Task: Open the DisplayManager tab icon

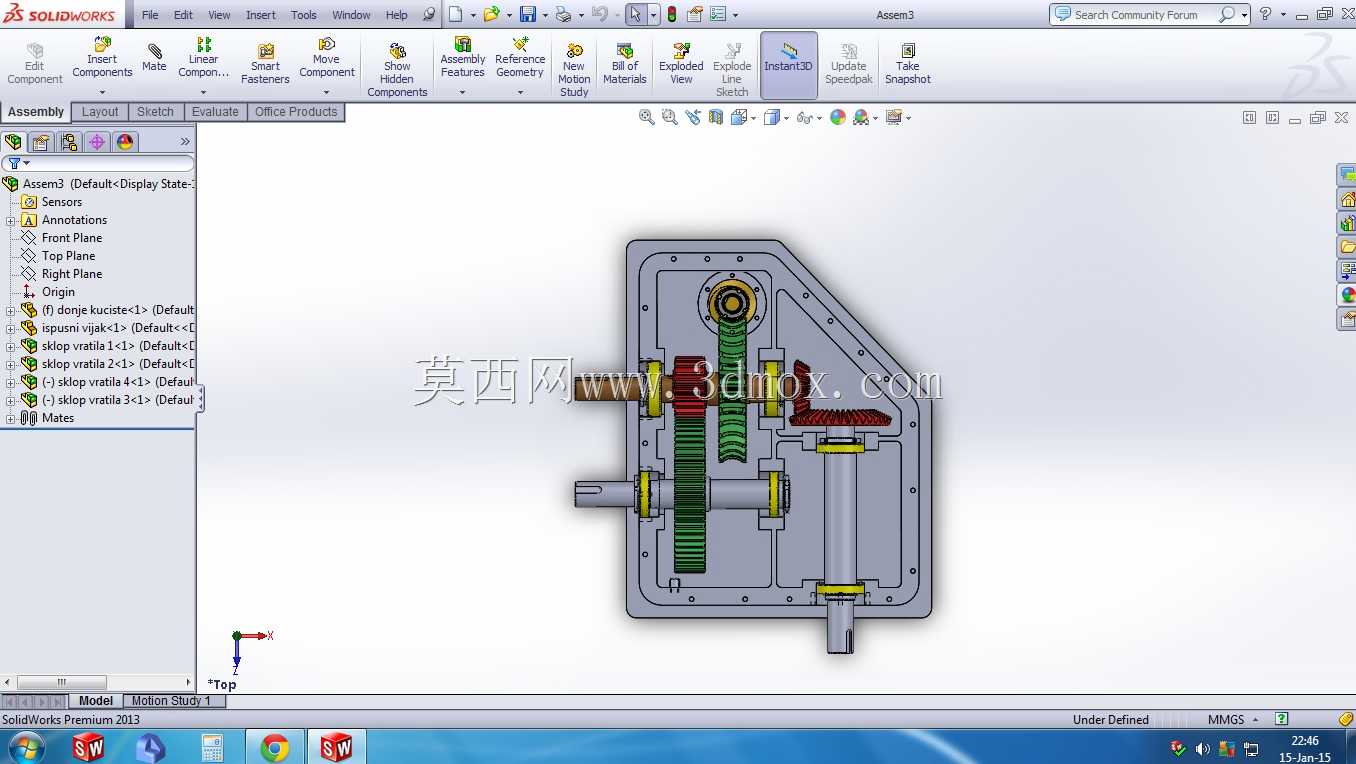Action: pos(125,142)
